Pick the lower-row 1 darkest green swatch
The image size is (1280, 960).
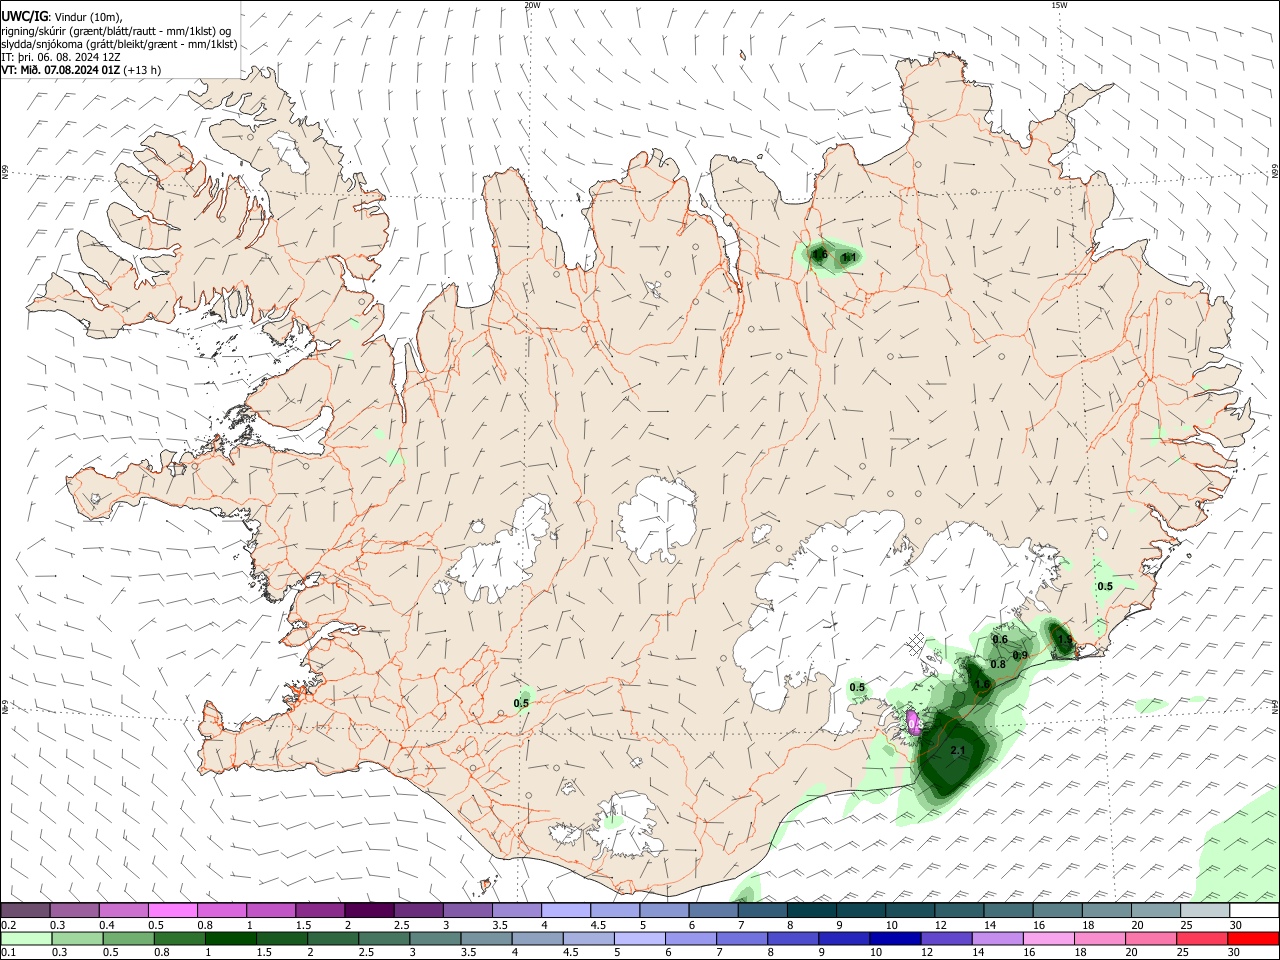coord(230,938)
